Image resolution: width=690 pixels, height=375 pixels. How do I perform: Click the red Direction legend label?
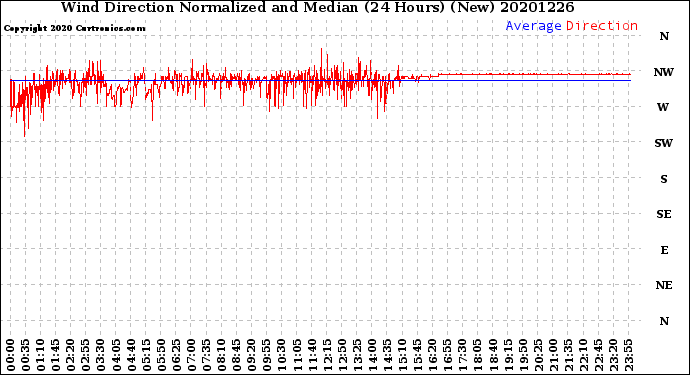[x=602, y=26]
